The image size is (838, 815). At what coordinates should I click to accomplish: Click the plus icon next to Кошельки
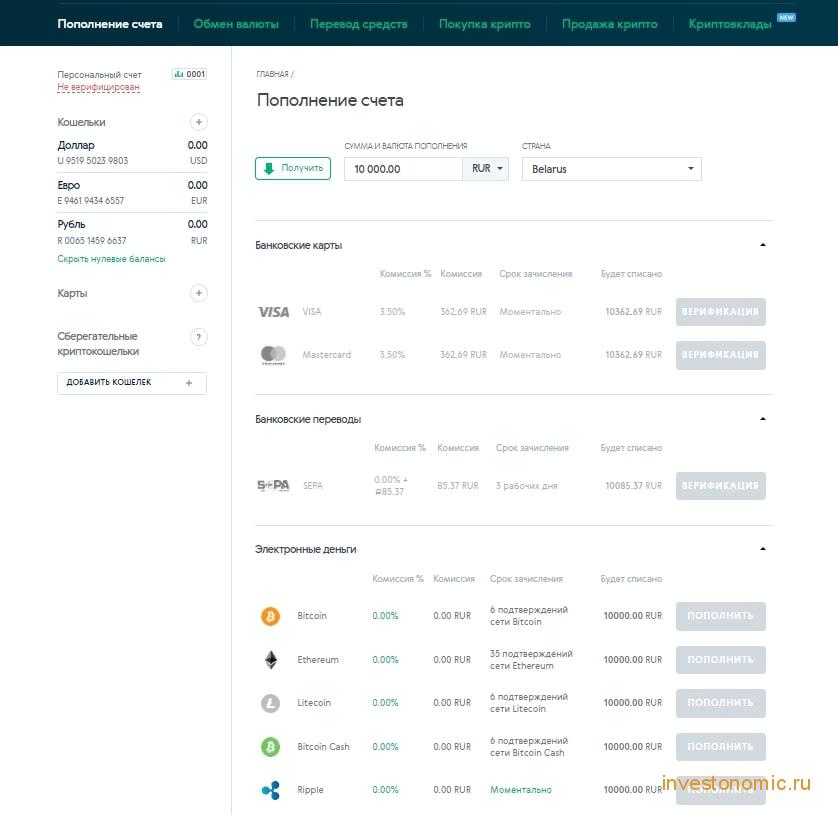[199, 122]
